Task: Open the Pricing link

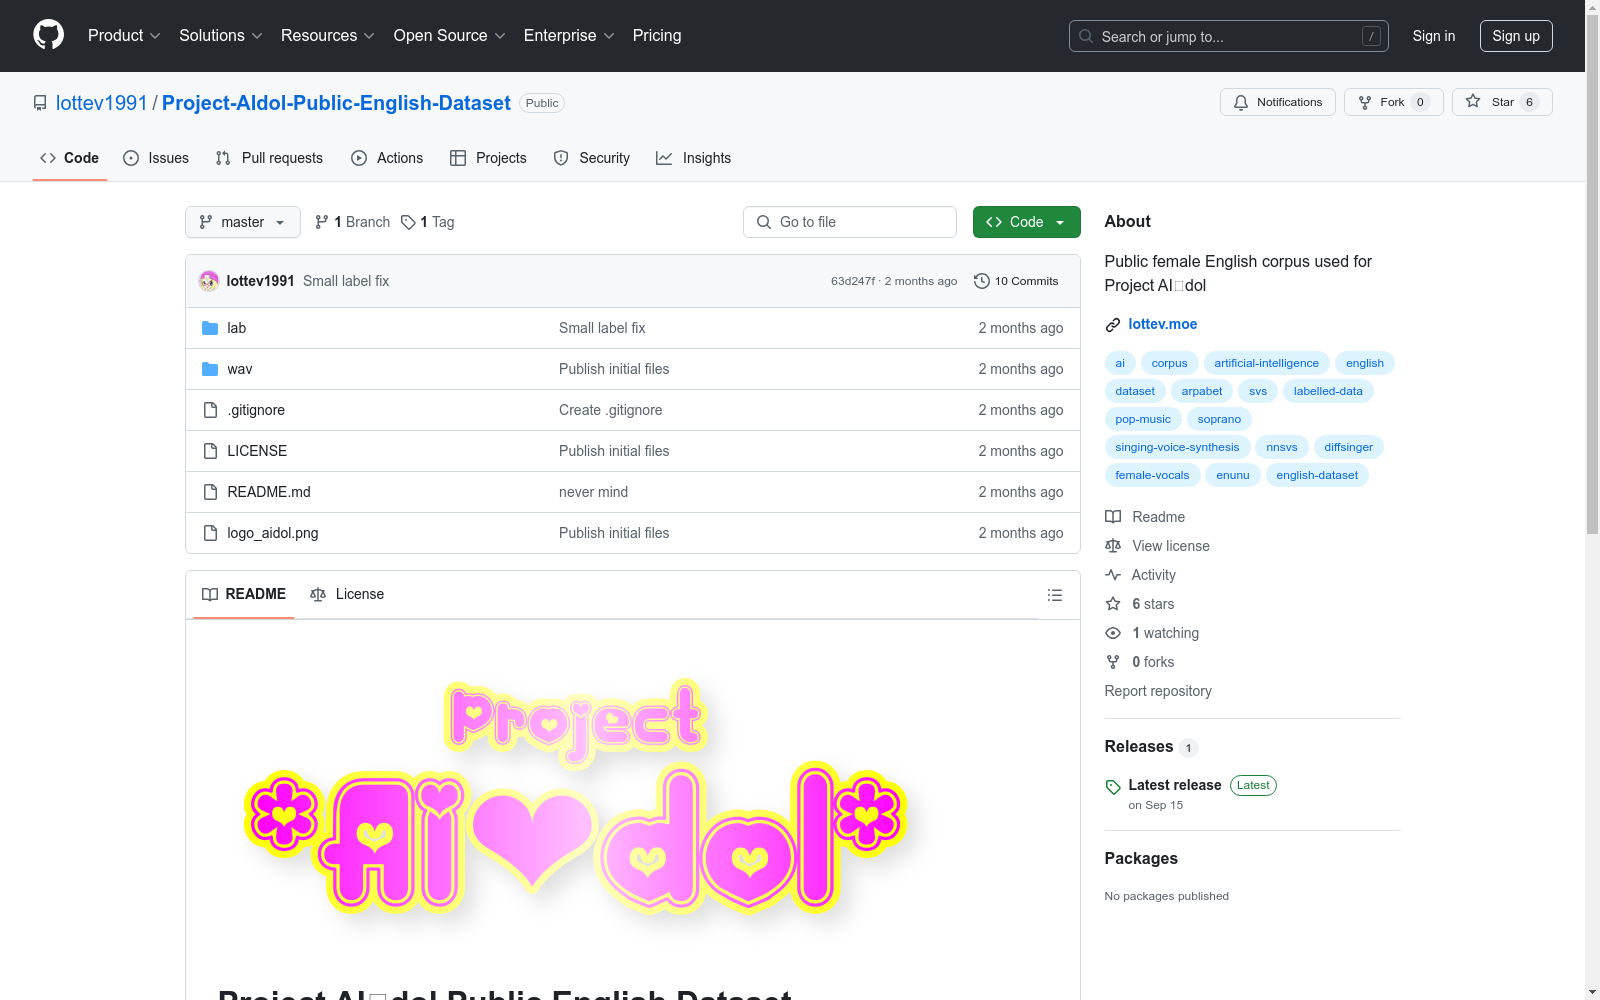Action: click(x=657, y=35)
